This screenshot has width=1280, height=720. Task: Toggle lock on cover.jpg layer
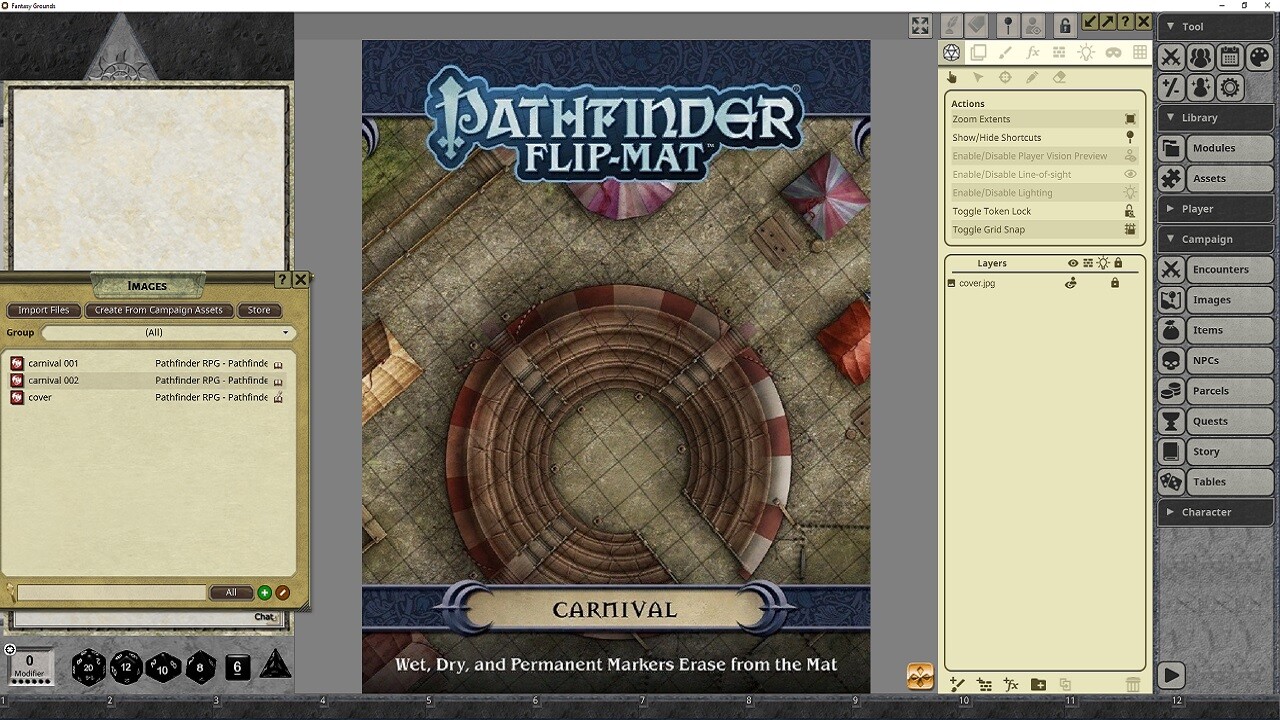click(1115, 283)
